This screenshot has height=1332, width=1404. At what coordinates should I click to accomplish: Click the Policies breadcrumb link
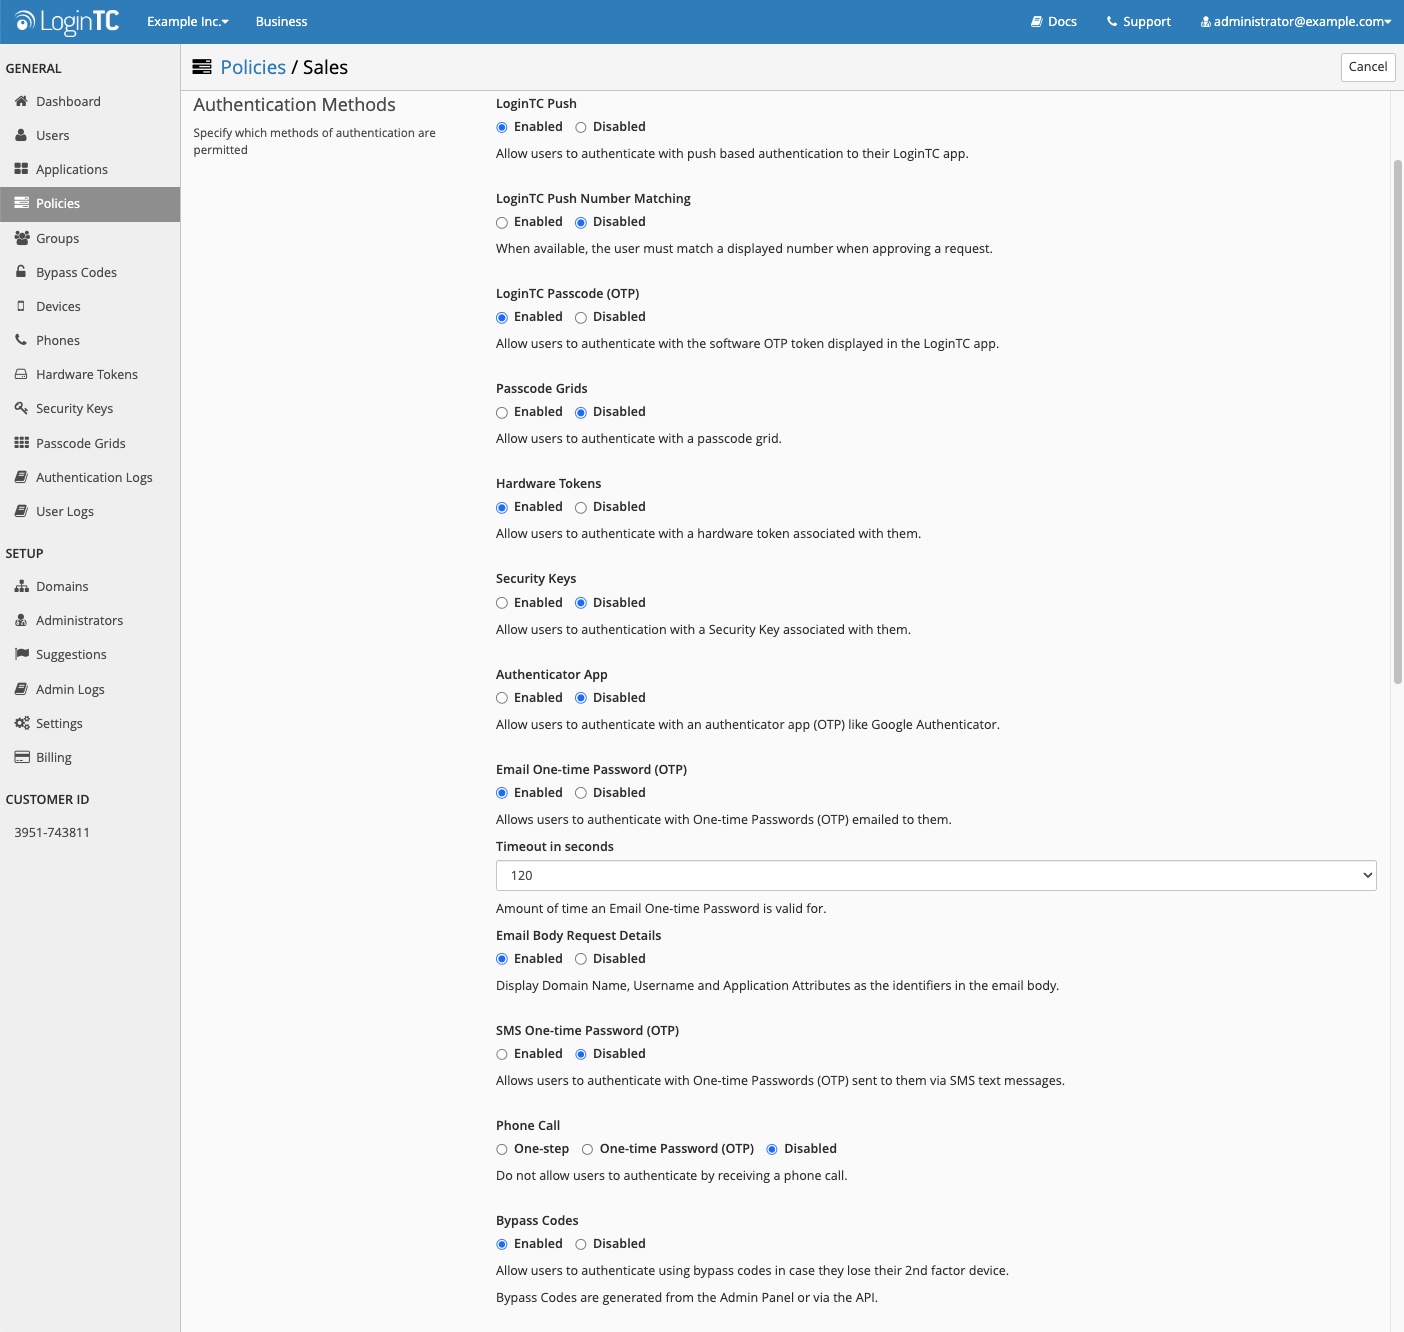click(253, 67)
